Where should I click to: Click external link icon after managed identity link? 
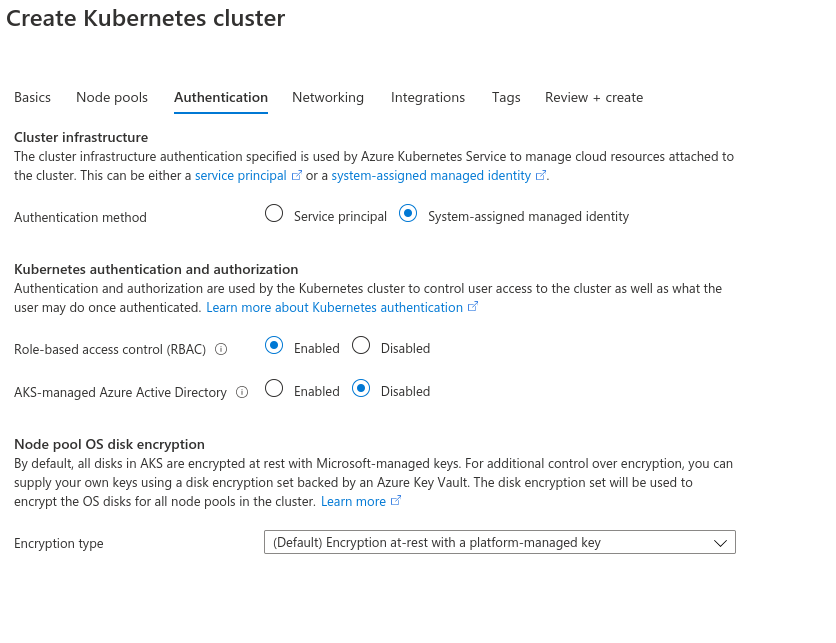(x=541, y=175)
